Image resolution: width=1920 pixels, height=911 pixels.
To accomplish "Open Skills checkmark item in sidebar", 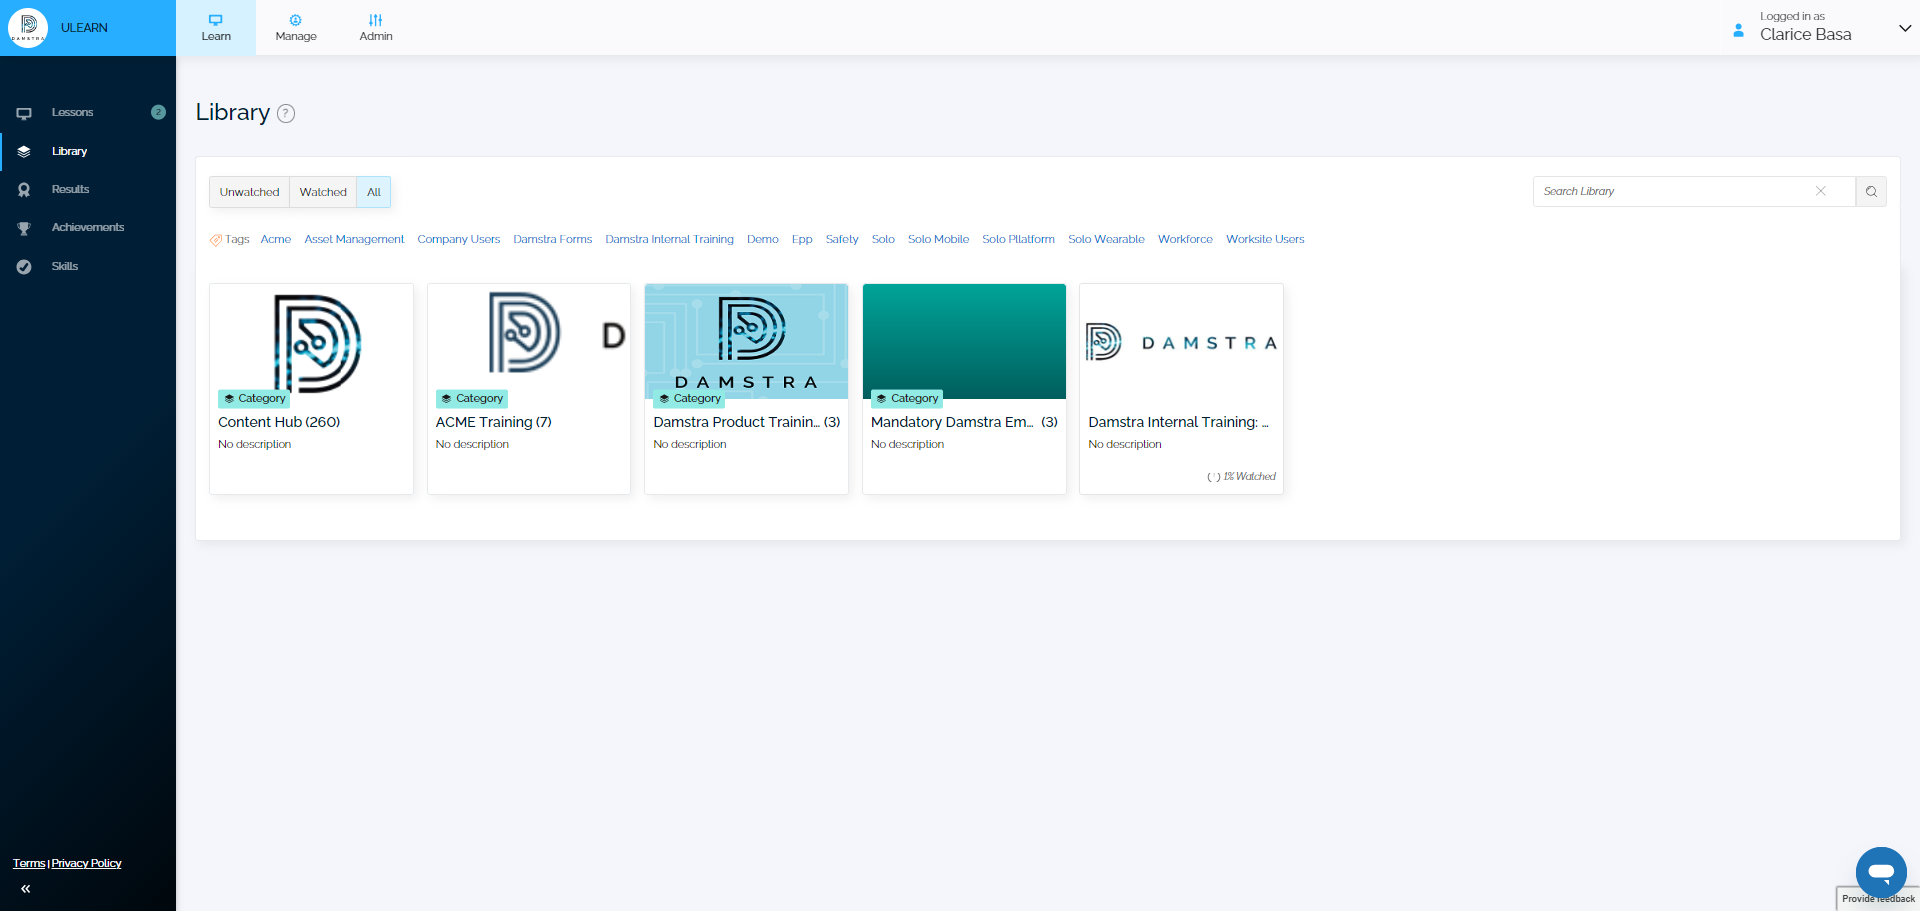I will click(x=64, y=267).
